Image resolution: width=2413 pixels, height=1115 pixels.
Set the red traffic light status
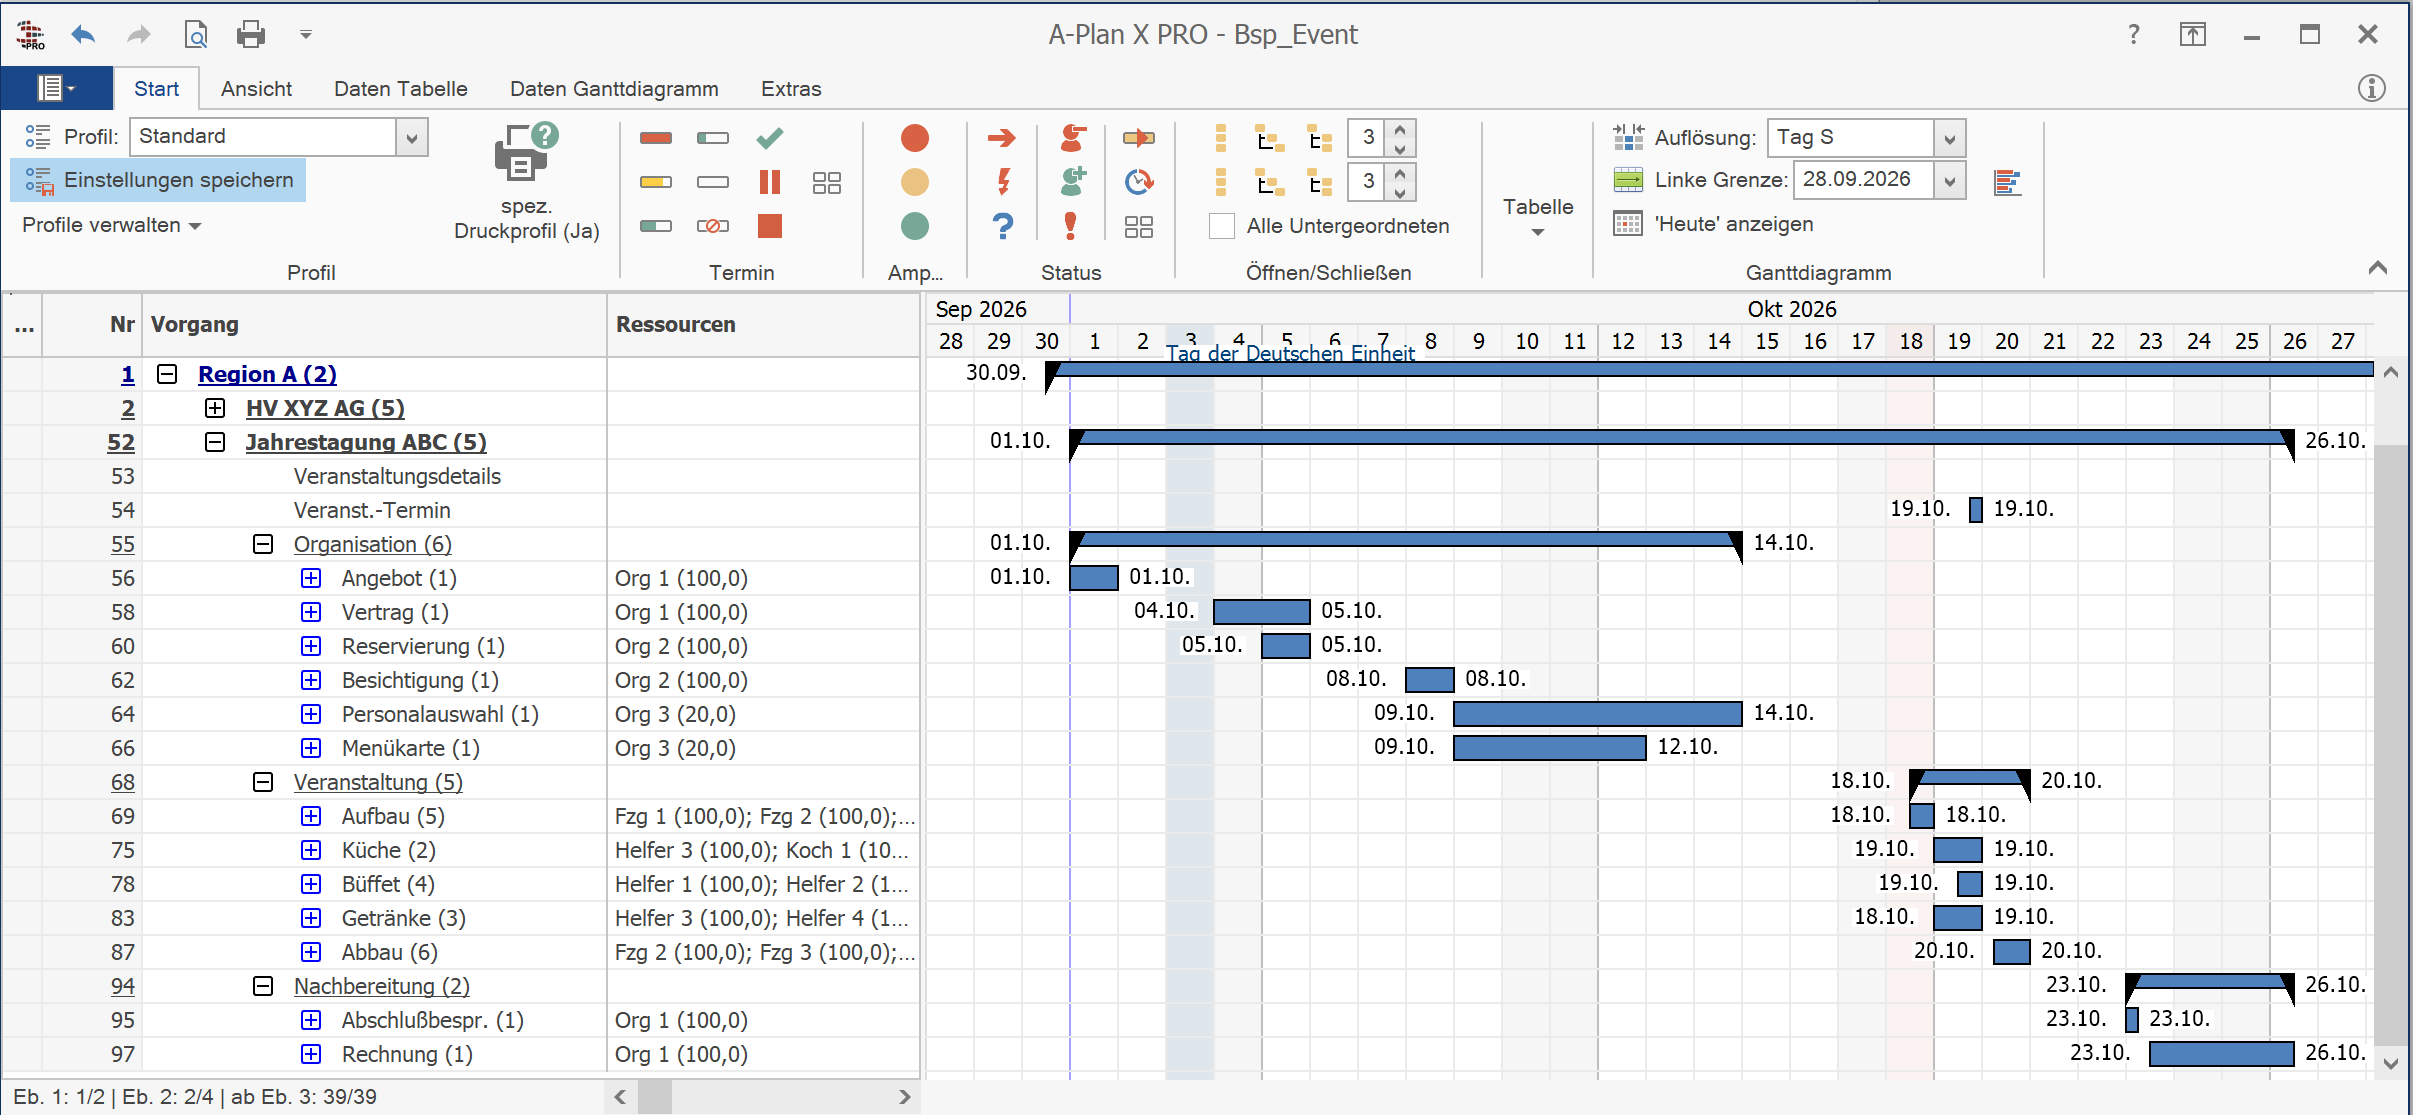coord(915,138)
